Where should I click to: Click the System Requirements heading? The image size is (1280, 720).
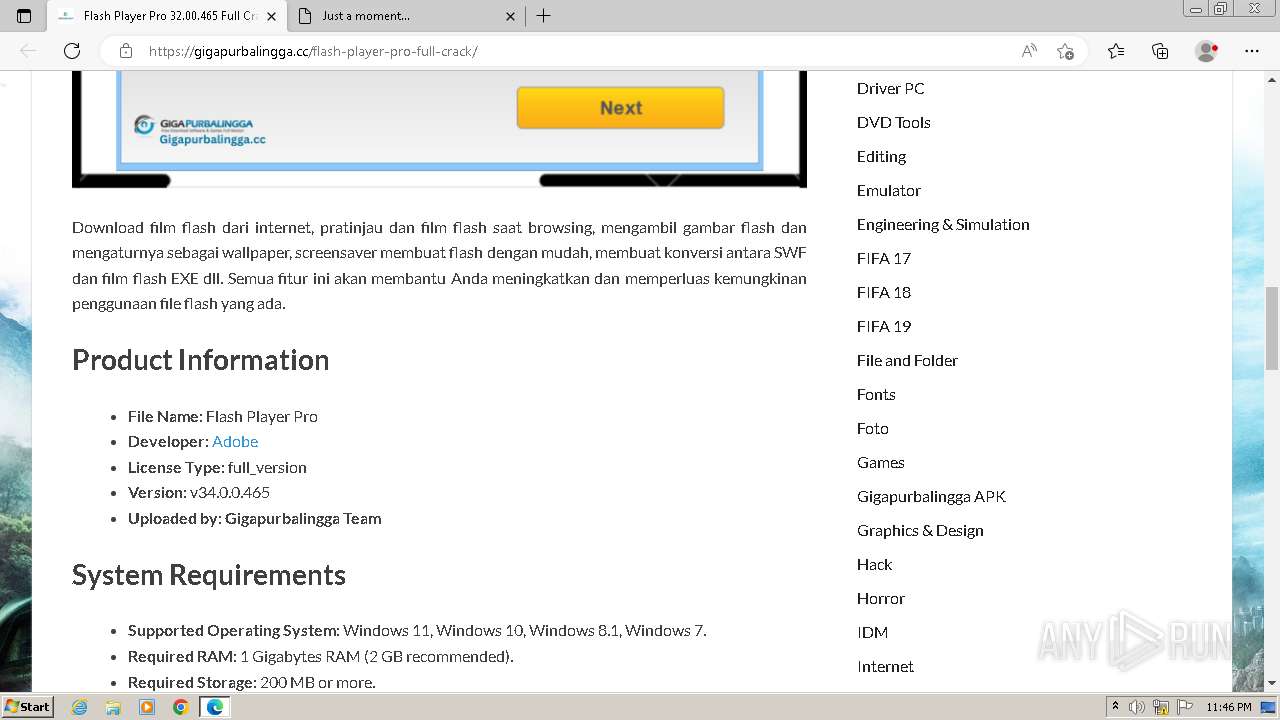point(209,575)
